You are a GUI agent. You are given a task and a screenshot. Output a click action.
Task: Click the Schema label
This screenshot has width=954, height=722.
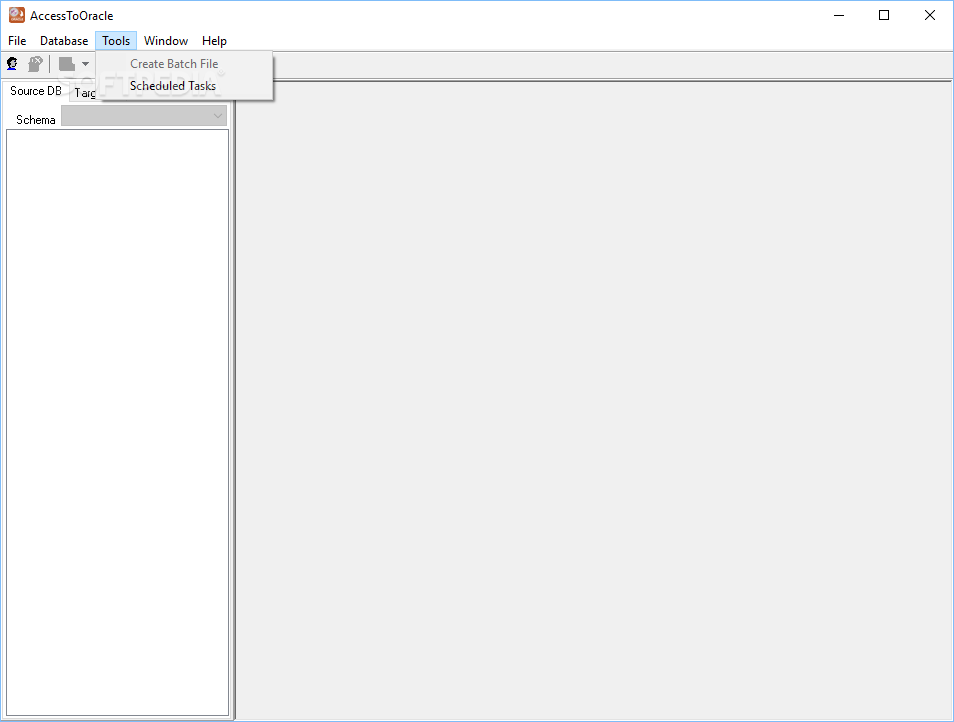(35, 120)
